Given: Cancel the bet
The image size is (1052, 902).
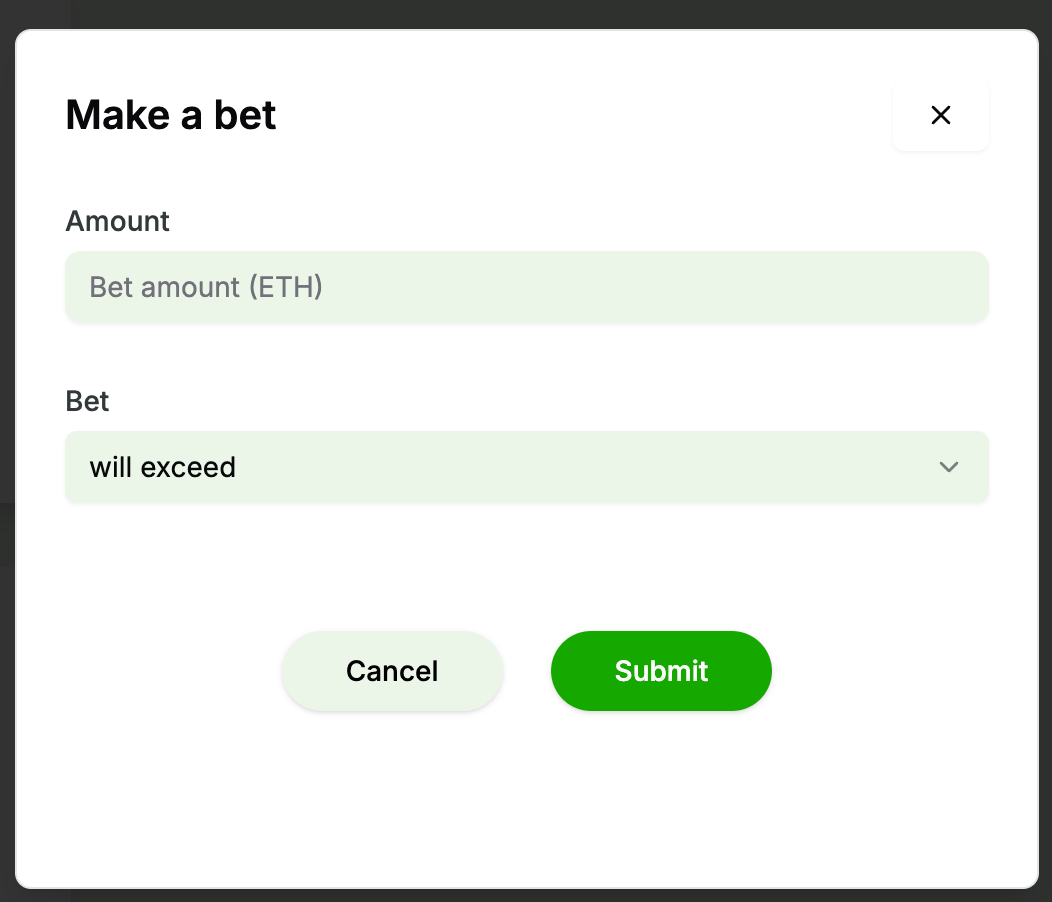Looking at the screenshot, I should pyautogui.click(x=392, y=670).
